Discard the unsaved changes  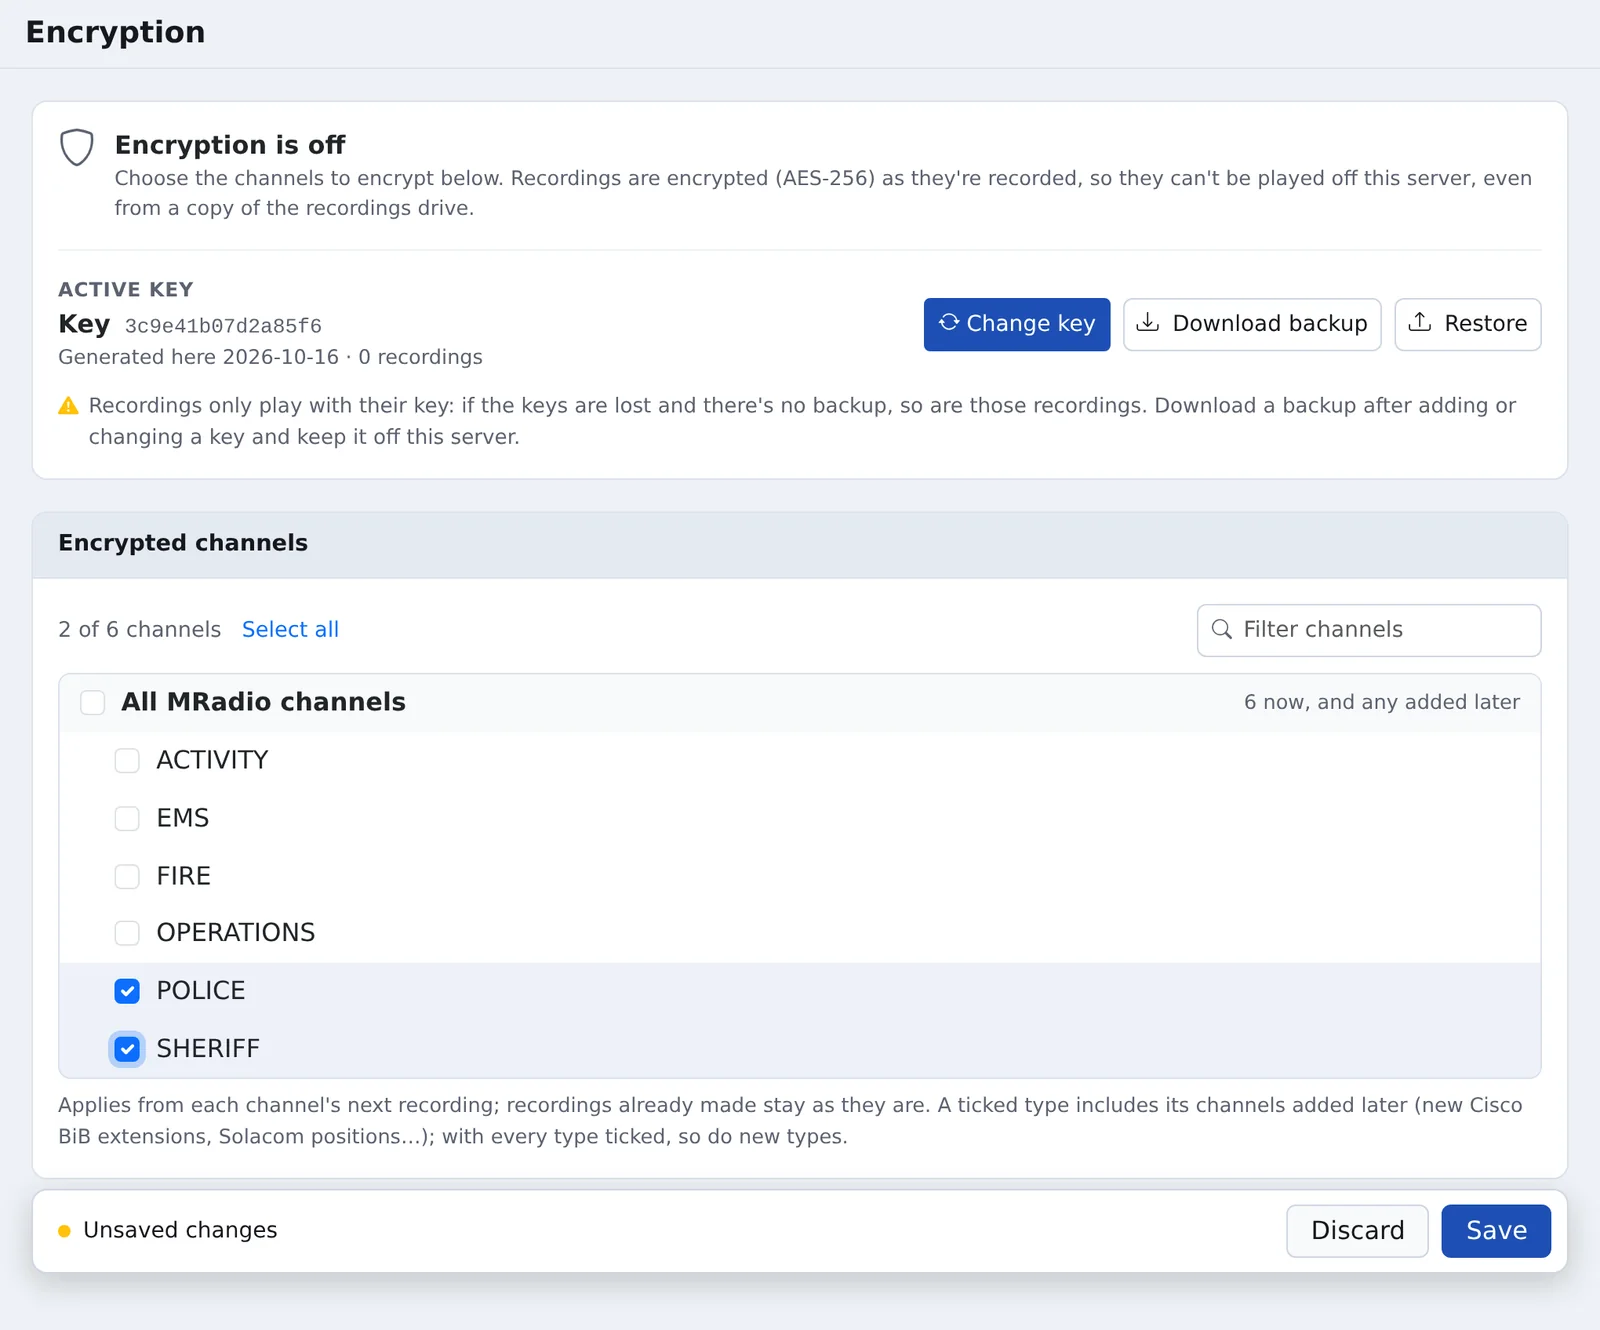(1356, 1231)
